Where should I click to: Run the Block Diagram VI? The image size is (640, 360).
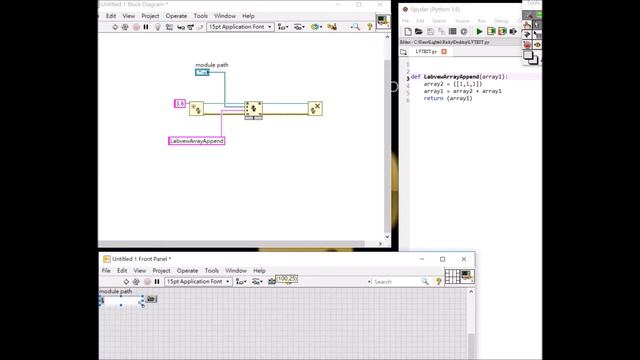coord(115,27)
